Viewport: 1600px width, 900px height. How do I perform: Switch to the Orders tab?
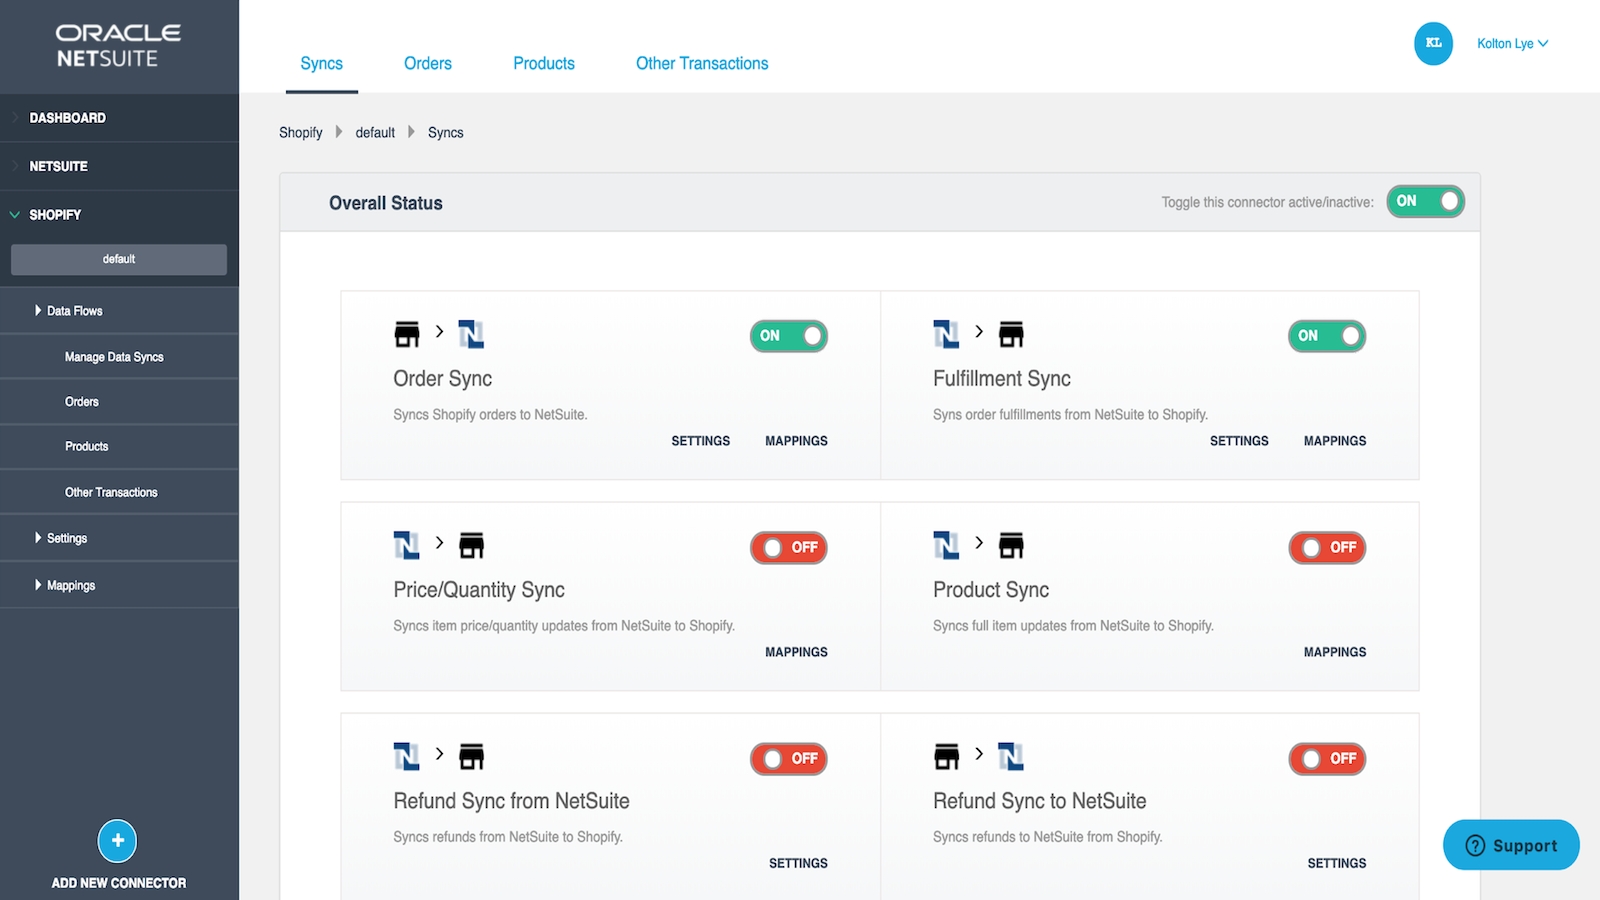pos(427,64)
